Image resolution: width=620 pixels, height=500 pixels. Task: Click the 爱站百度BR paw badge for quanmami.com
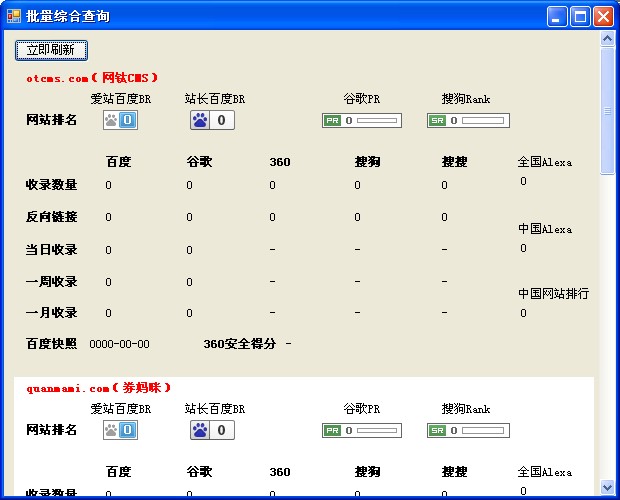pos(121,430)
